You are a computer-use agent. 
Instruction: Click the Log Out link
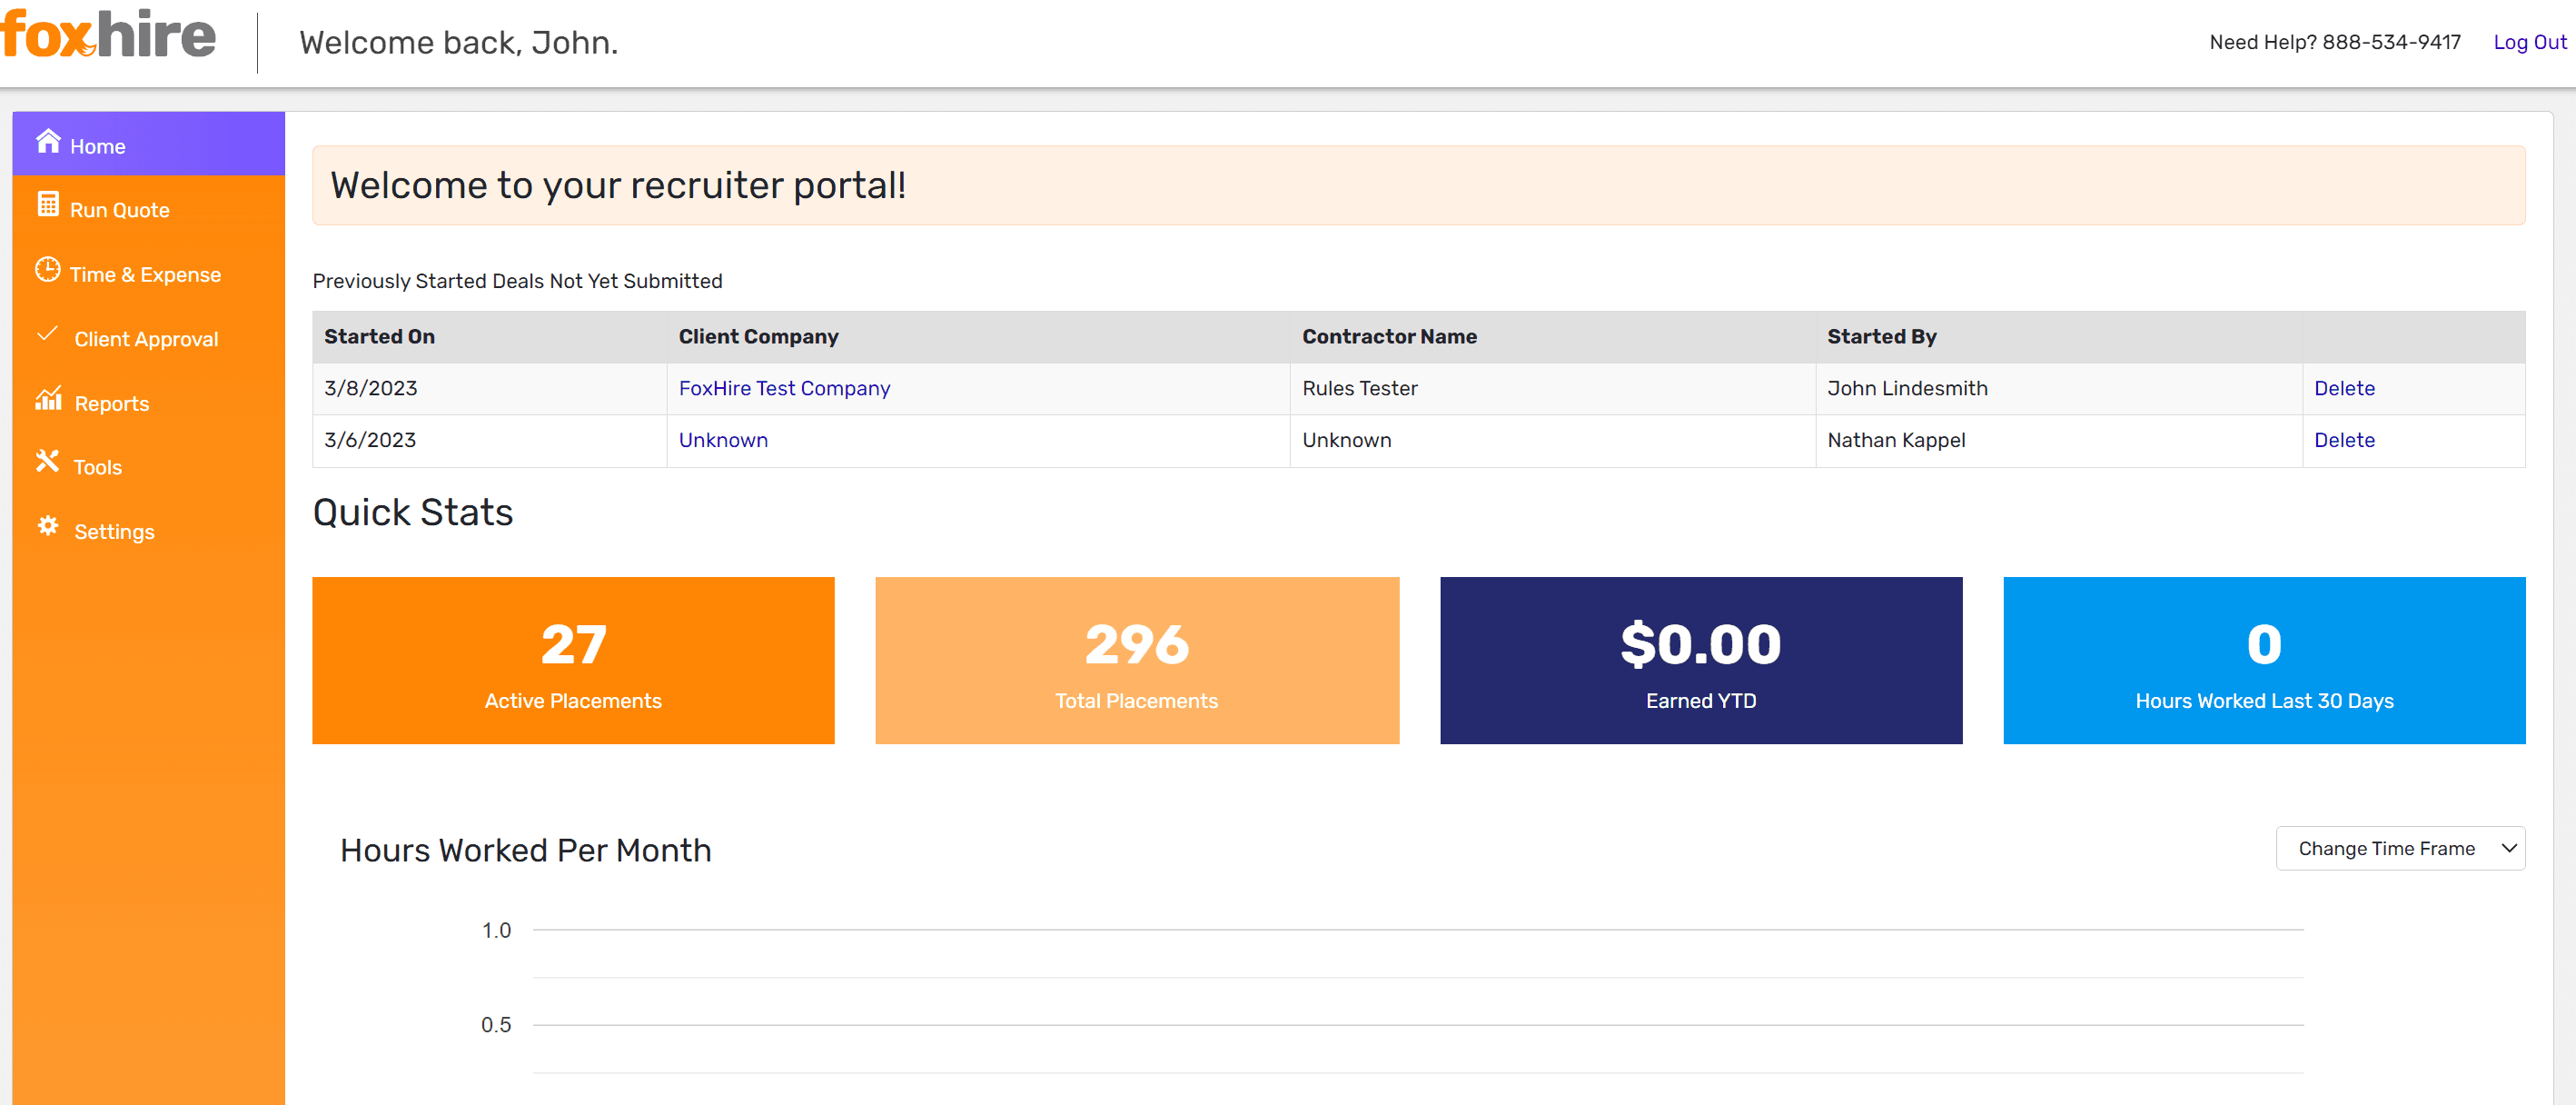click(x=2529, y=42)
